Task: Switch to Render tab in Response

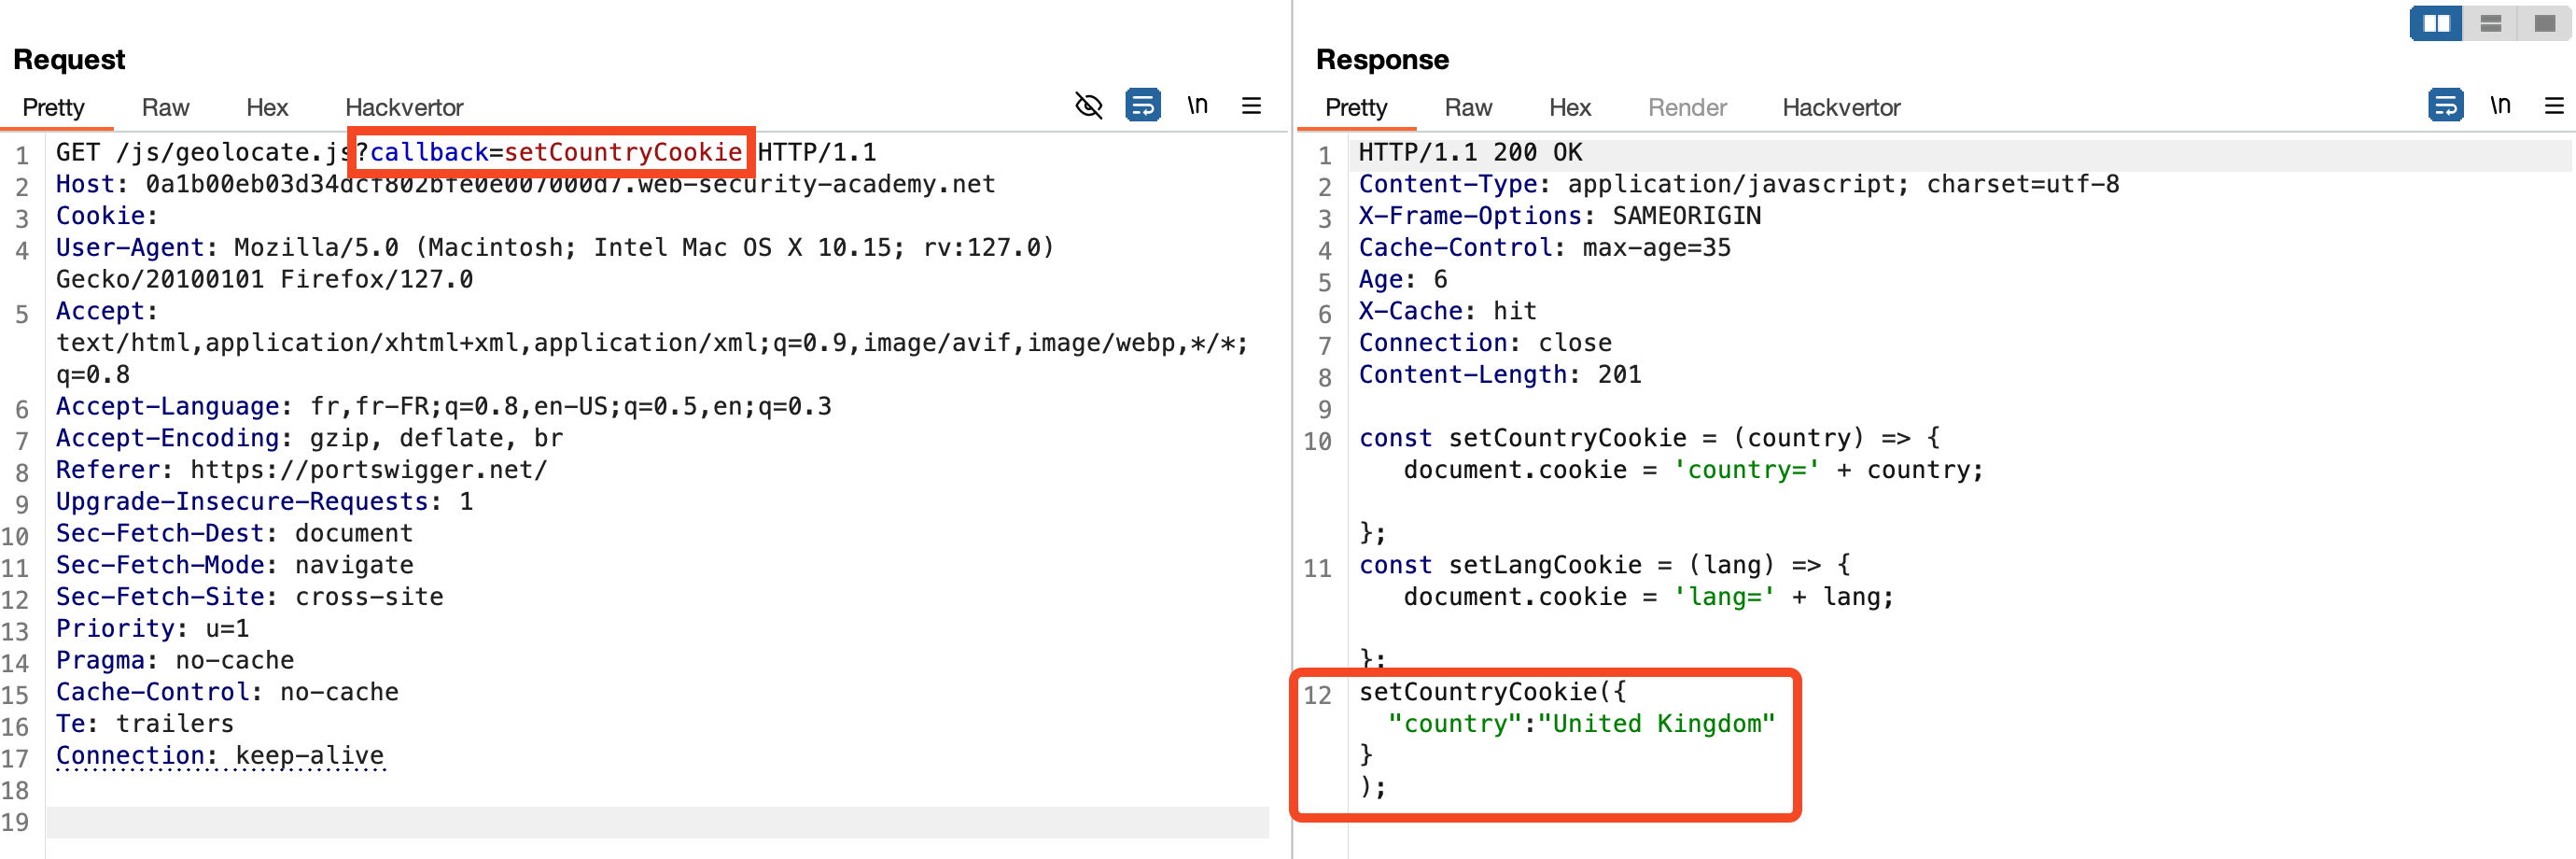Action: (x=1687, y=107)
